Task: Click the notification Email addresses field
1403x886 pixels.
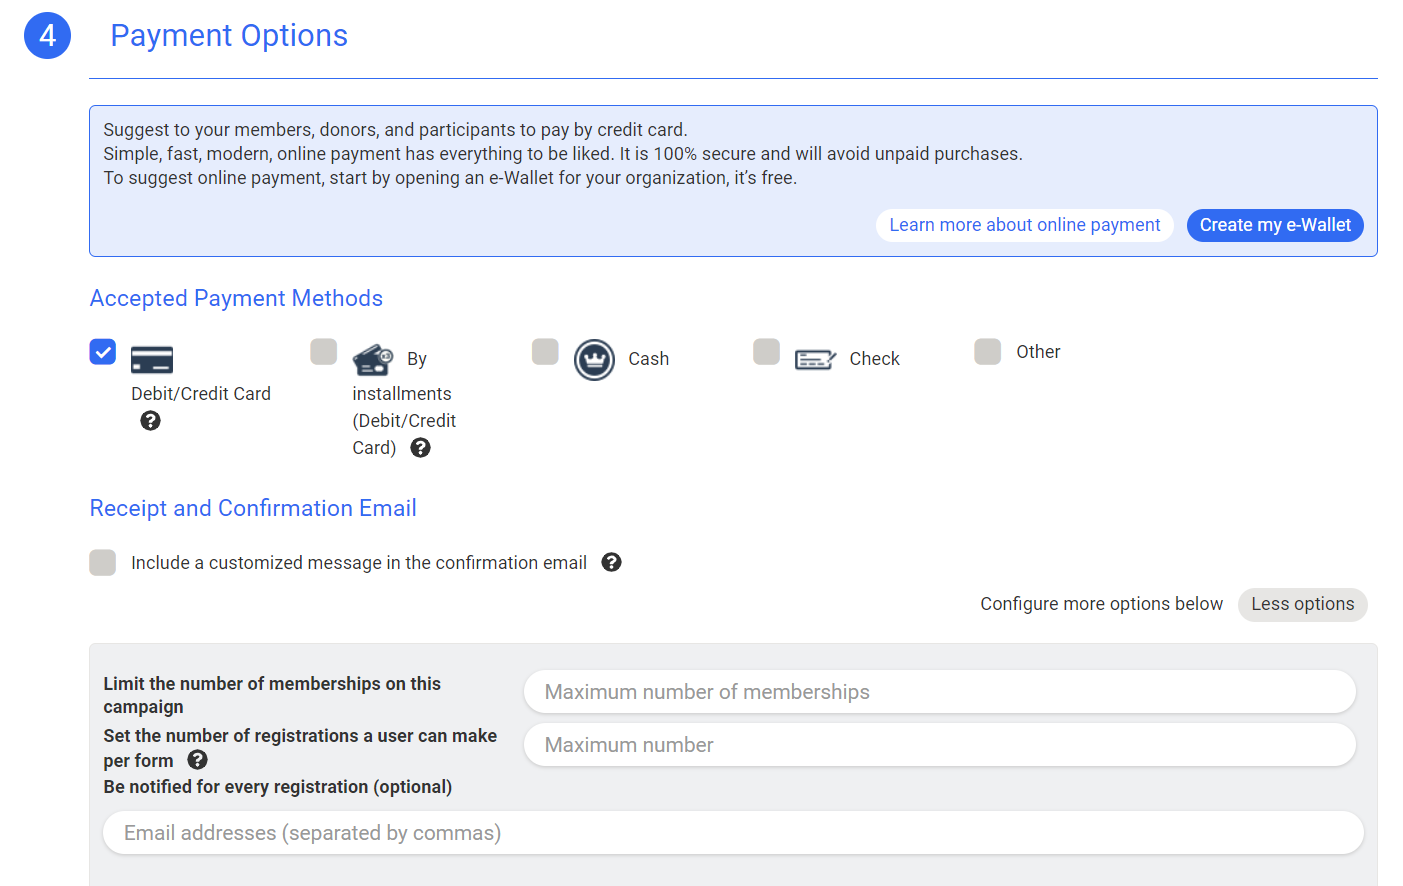Action: (x=733, y=833)
